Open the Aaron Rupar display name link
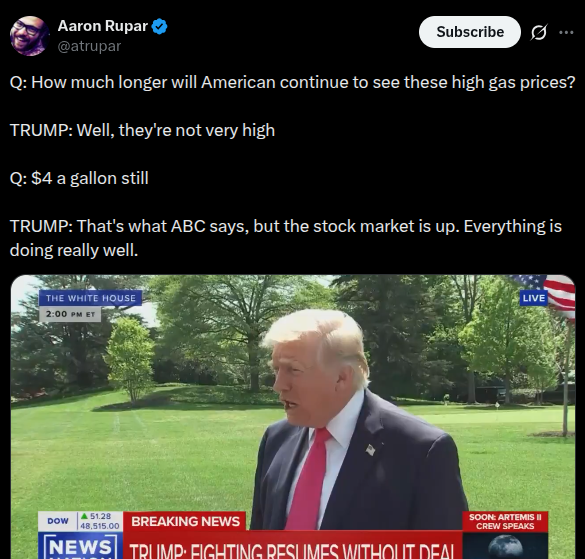The width and height of the screenshot is (585, 559). point(103,26)
